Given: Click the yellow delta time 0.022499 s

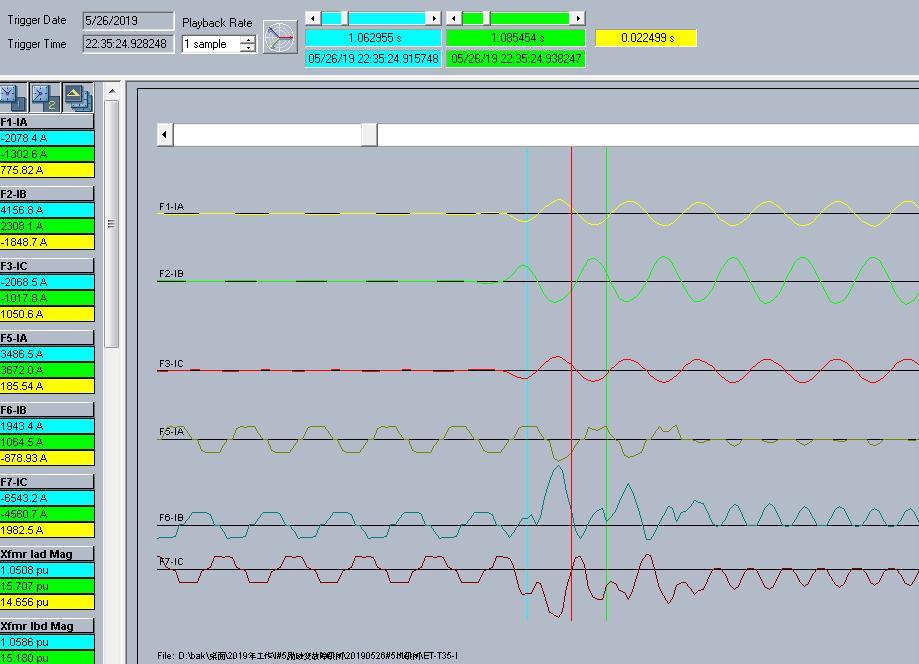Looking at the screenshot, I should pyautogui.click(x=646, y=38).
